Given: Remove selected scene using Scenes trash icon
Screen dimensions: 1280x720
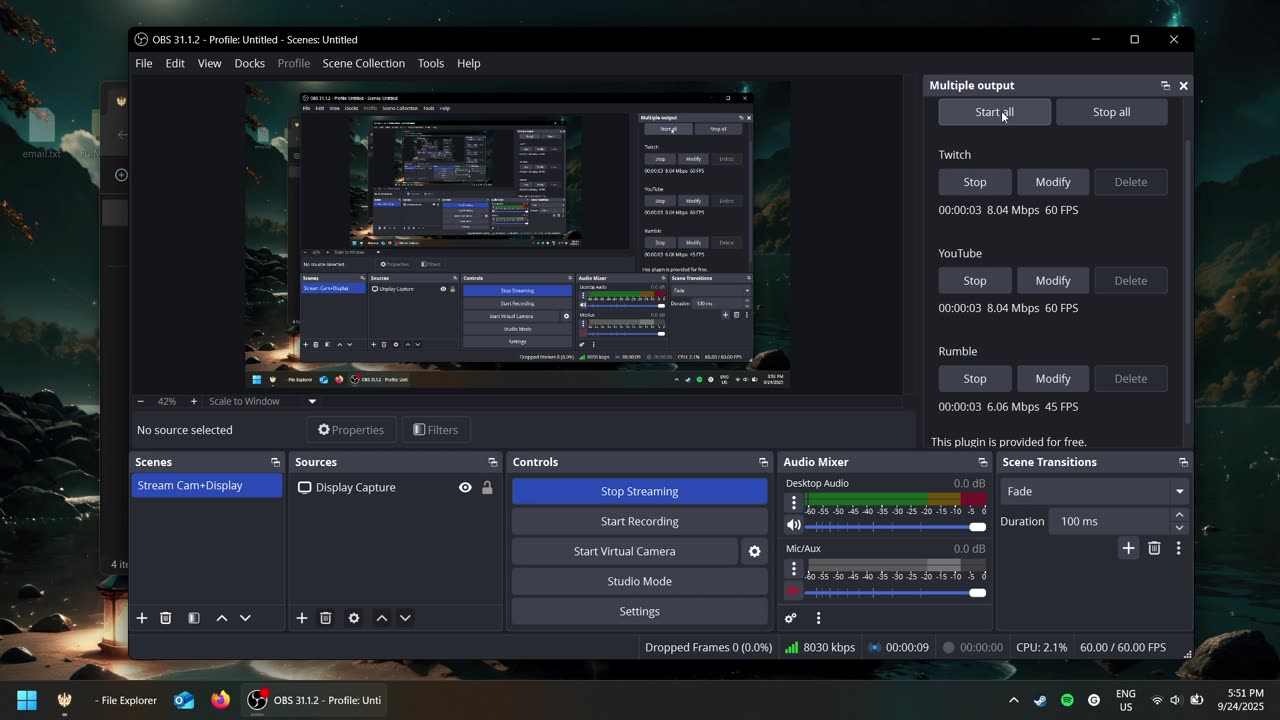Looking at the screenshot, I should (166, 618).
